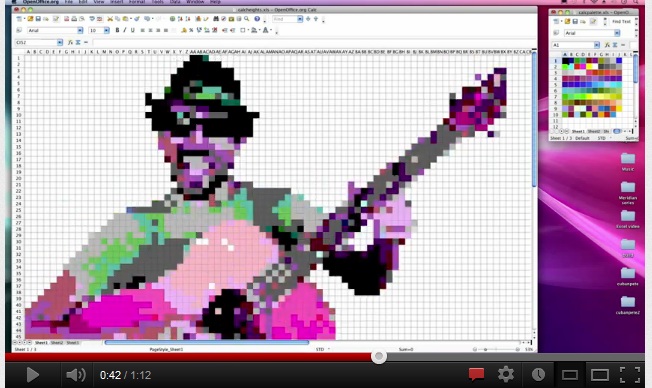Image resolution: width=652 pixels, height=388 pixels.
Task: Toggle annotations with the red speech bubble
Action: 476,374
